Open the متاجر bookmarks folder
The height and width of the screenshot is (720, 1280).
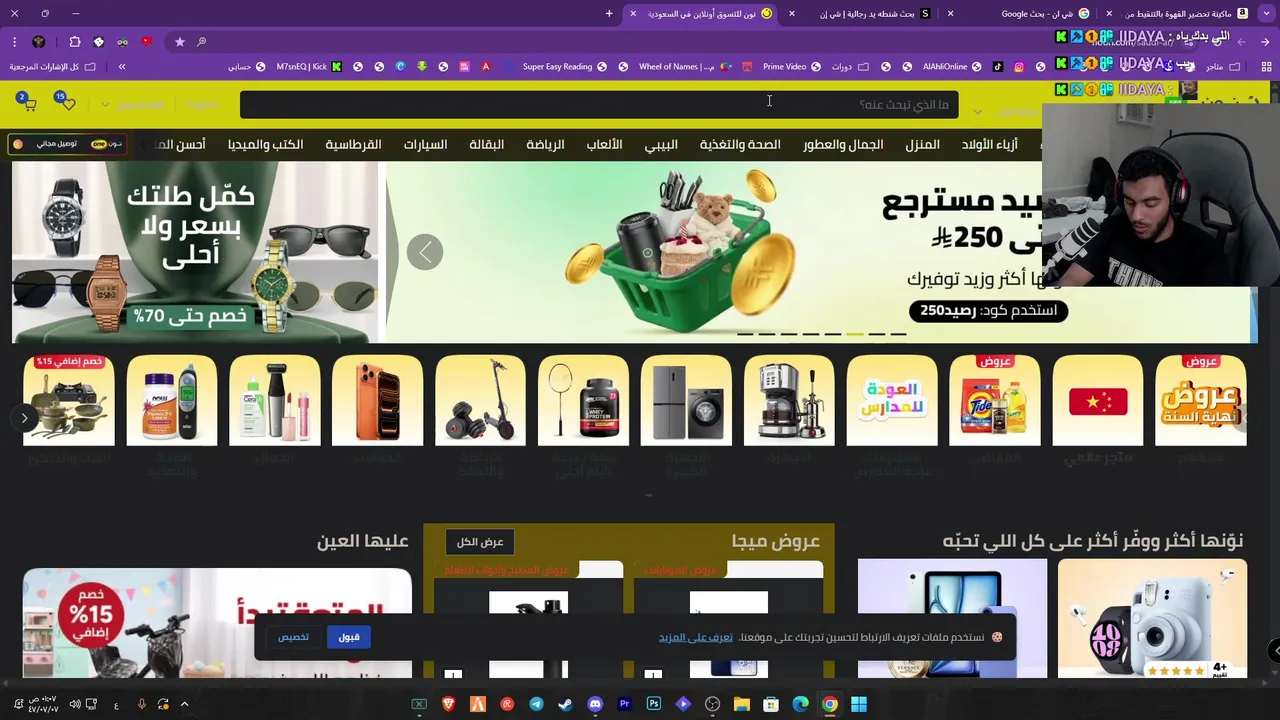coord(1223,67)
